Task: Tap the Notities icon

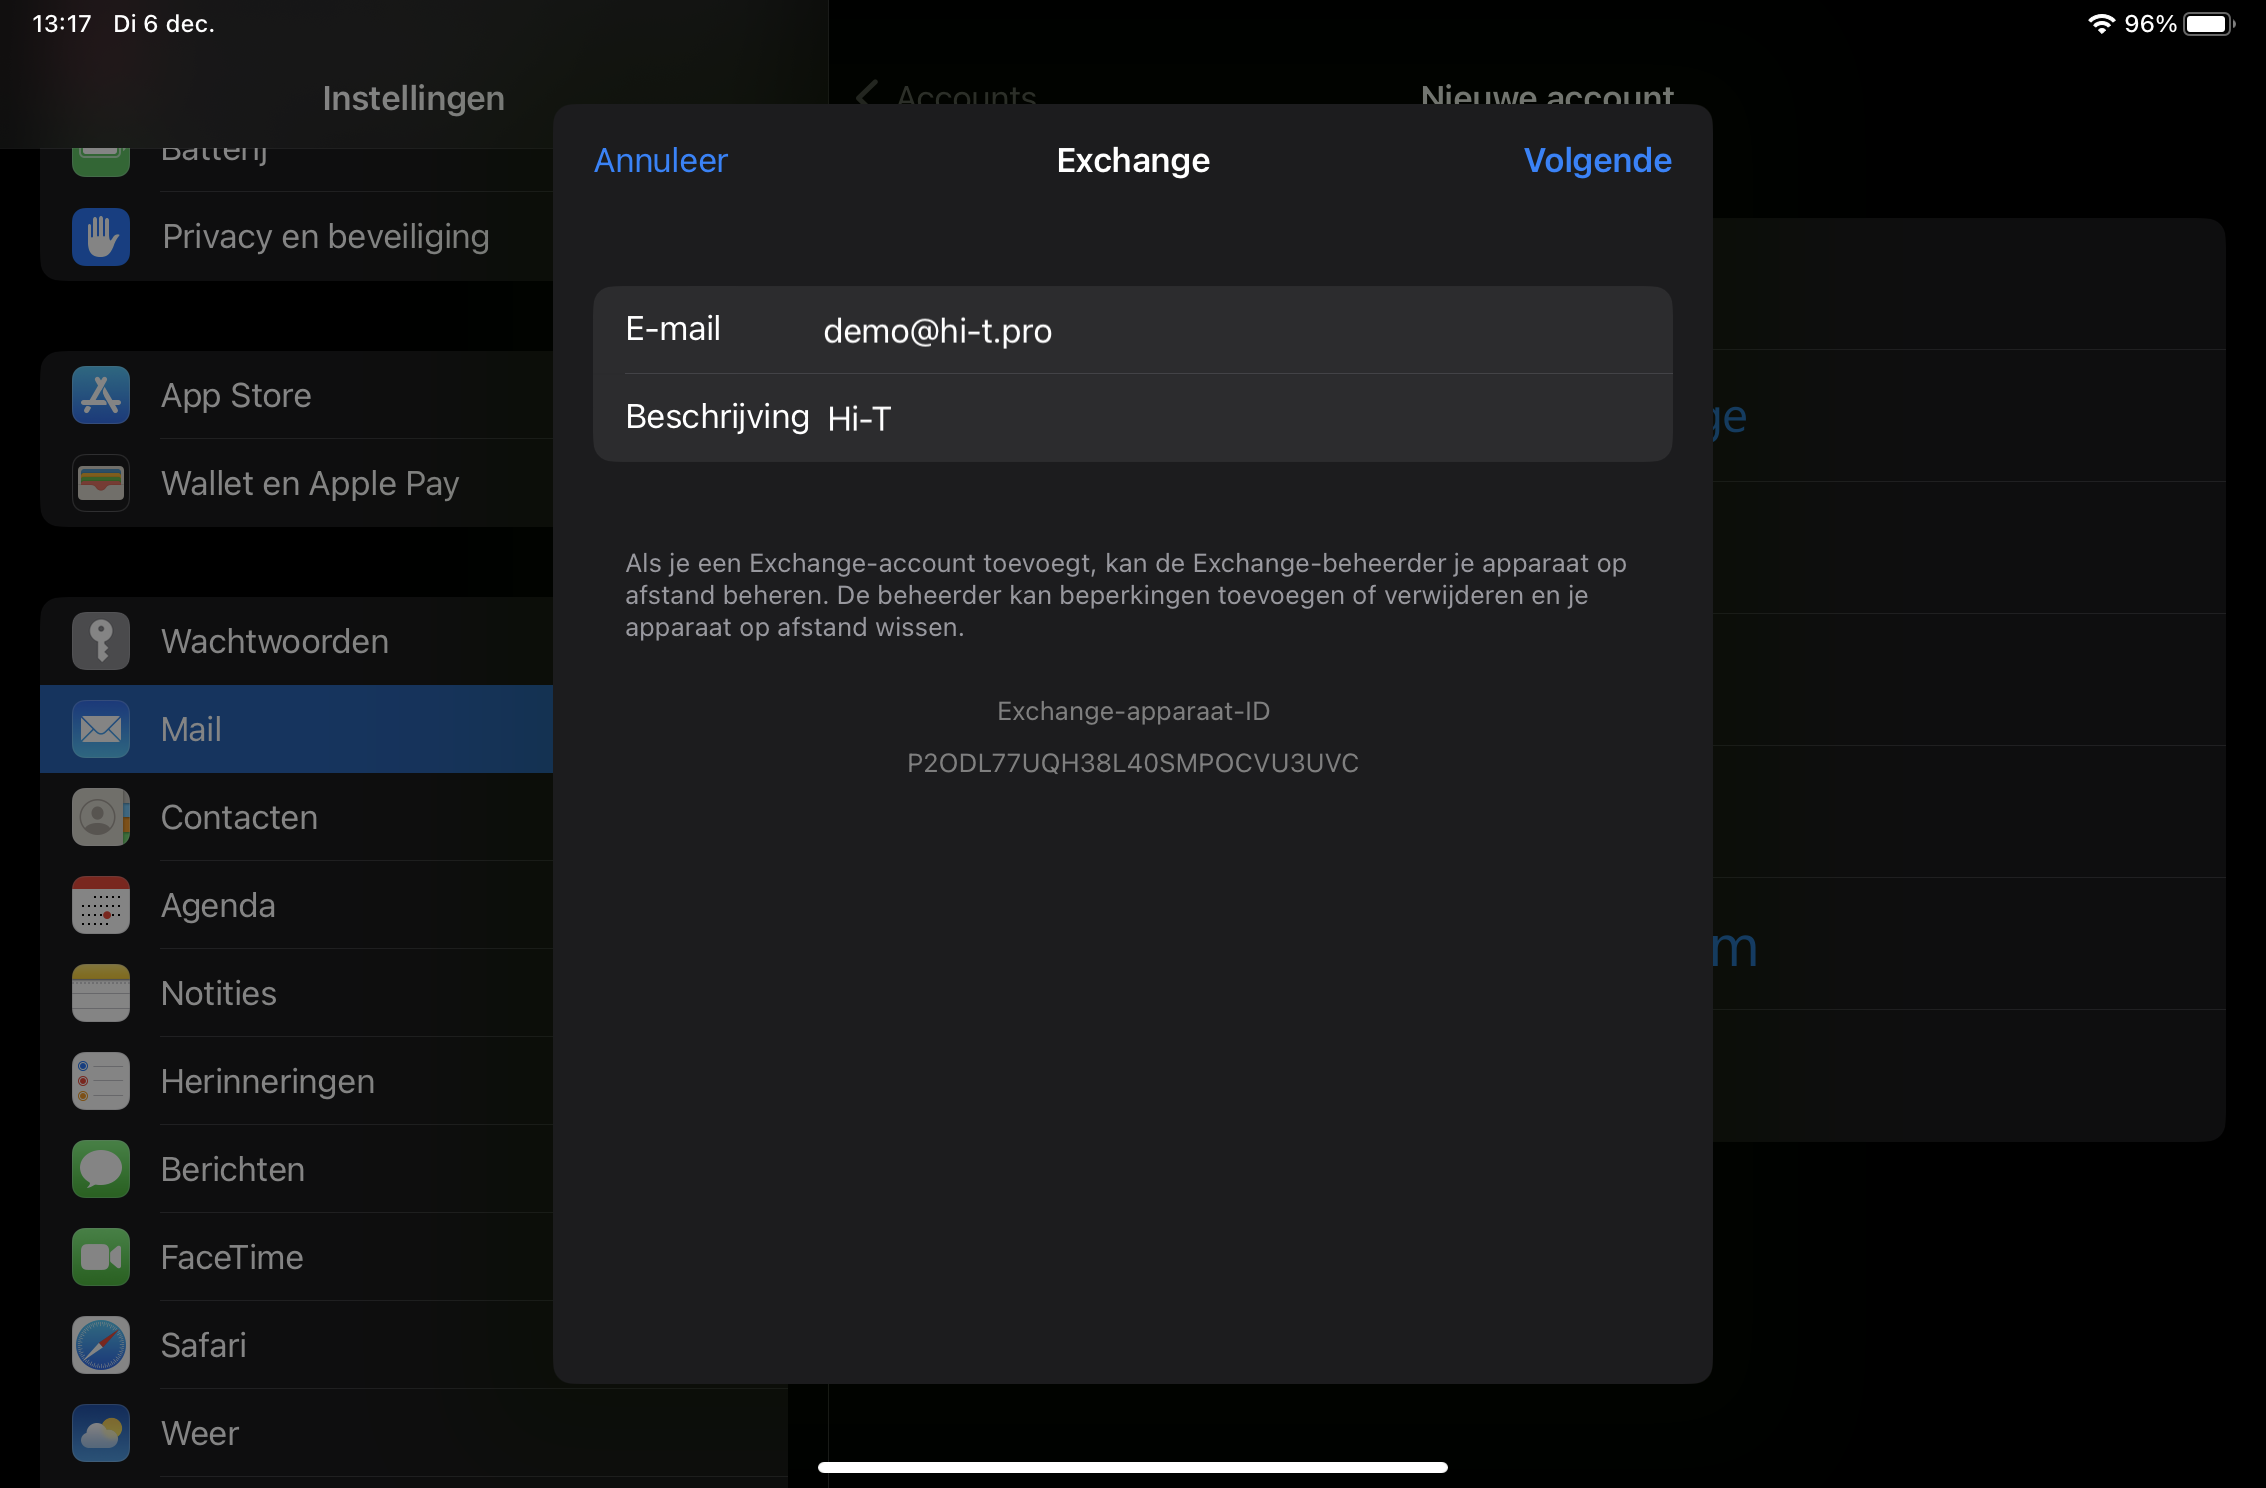Action: 101,993
